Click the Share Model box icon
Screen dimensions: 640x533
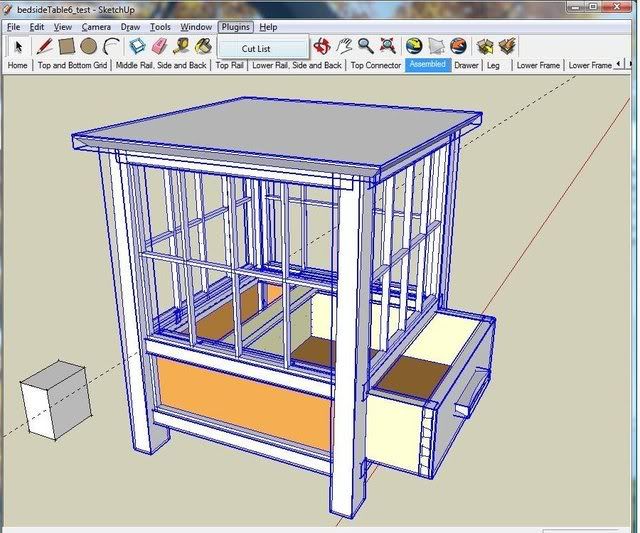click(507, 46)
